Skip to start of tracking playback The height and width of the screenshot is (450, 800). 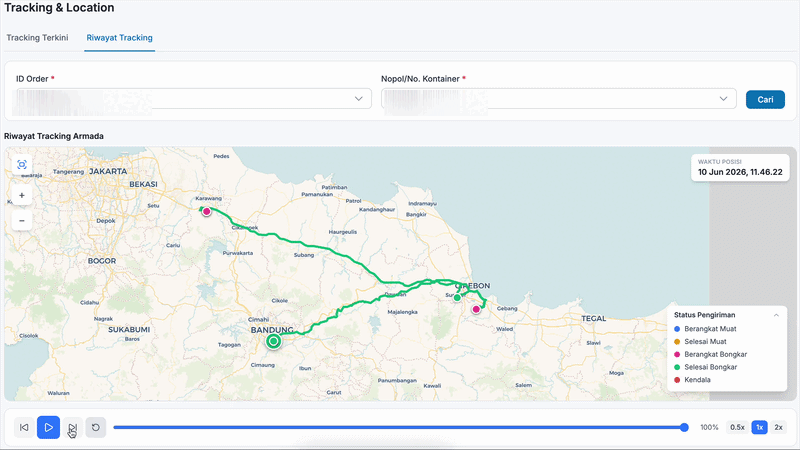24,428
